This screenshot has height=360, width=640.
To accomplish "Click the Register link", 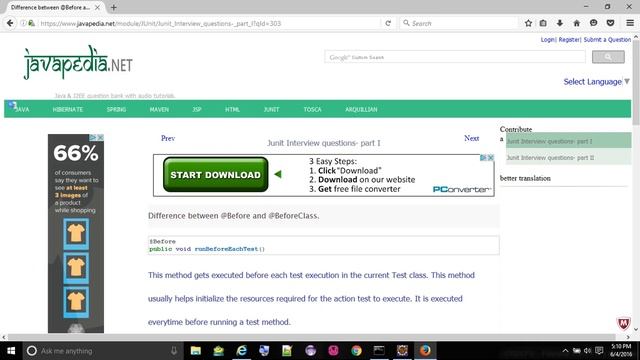I will pyautogui.click(x=569, y=40).
